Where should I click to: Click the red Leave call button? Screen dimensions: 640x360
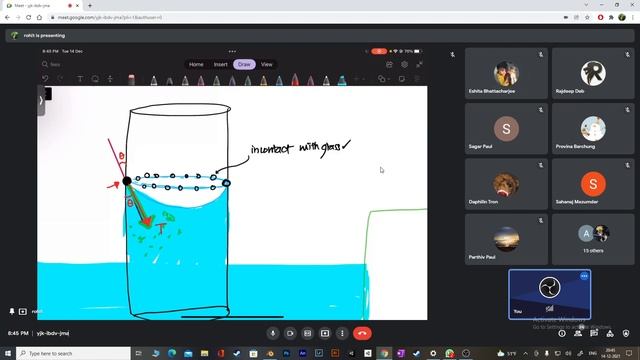coord(362,333)
